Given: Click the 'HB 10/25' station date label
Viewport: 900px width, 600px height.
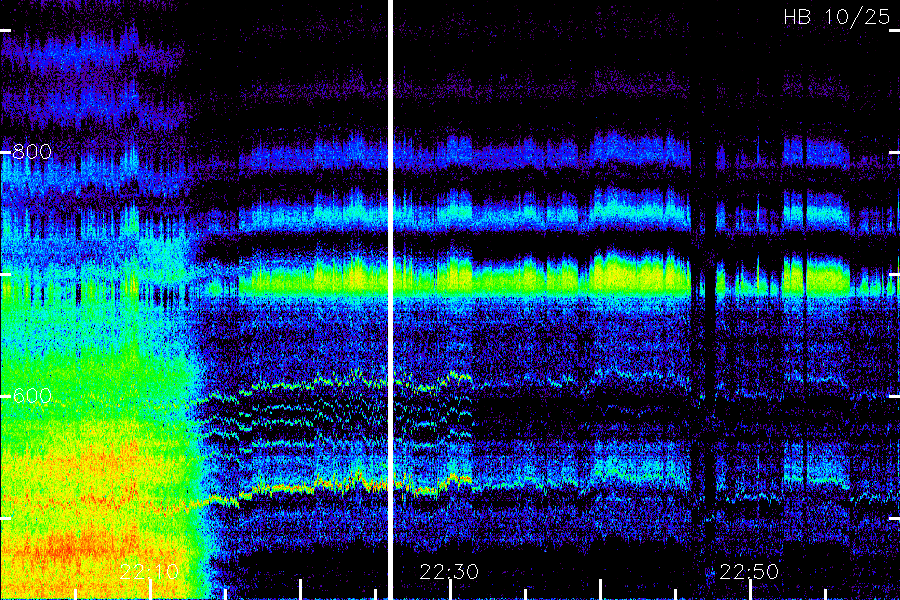Looking at the screenshot, I should point(836,17).
